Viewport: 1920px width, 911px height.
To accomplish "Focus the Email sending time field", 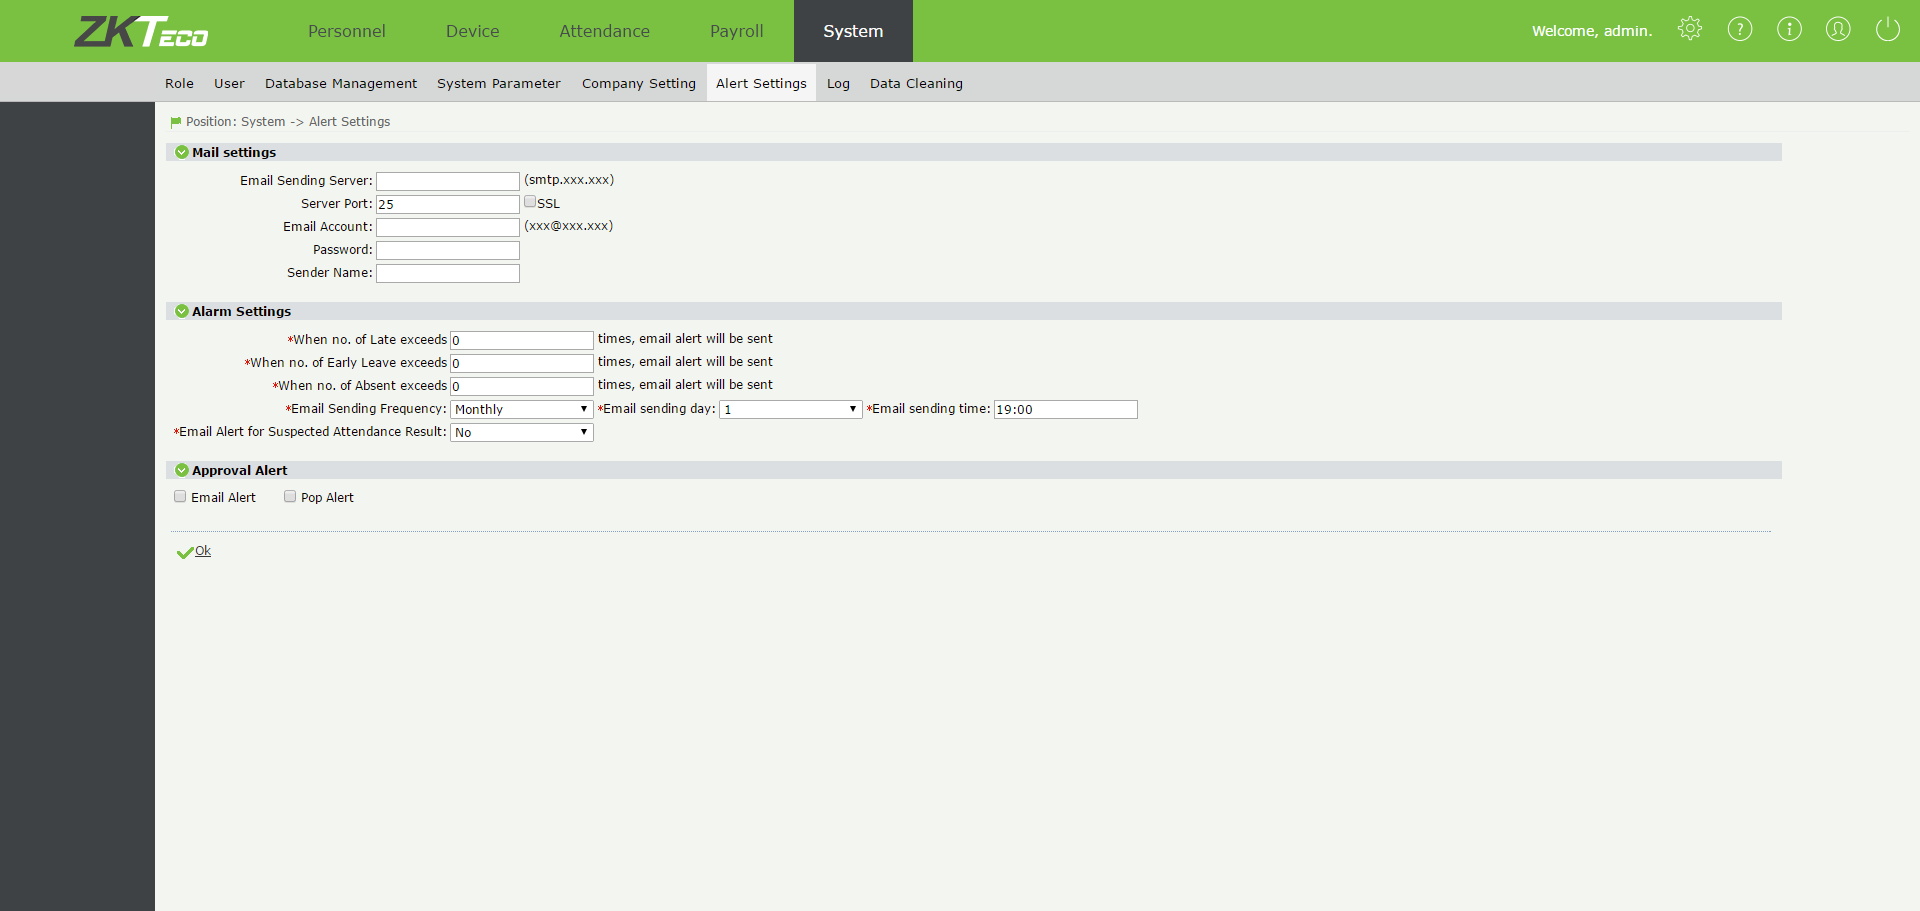I will (x=1065, y=409).
